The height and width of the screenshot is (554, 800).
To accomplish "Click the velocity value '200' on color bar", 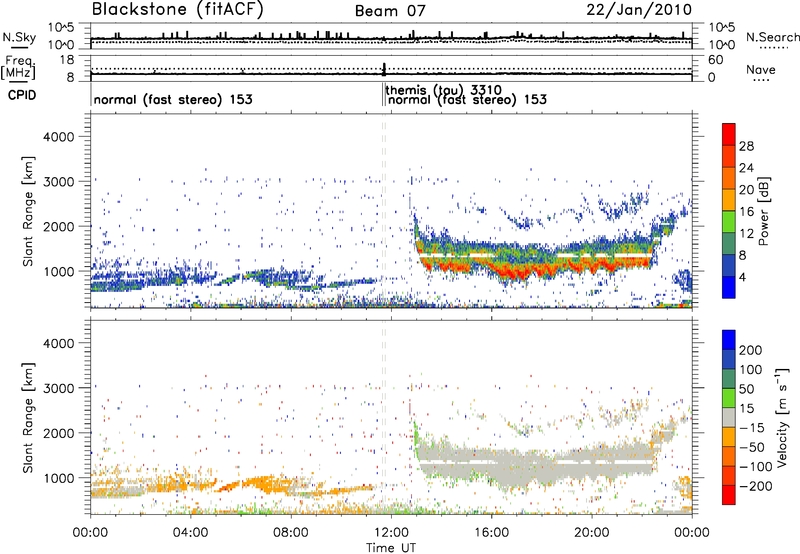I will (x=751, y=350).
